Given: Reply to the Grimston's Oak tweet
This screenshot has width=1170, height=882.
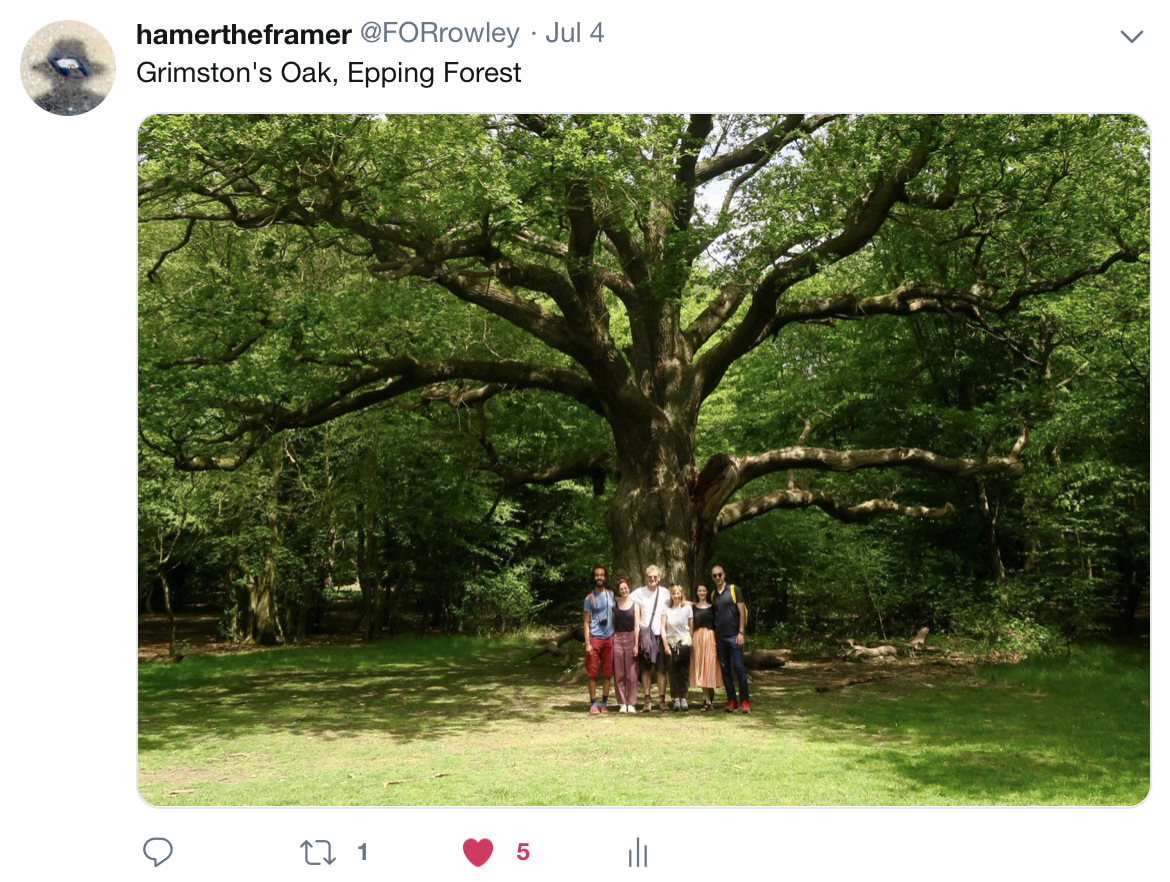Looking at the screenshot, I should point(157,851).
